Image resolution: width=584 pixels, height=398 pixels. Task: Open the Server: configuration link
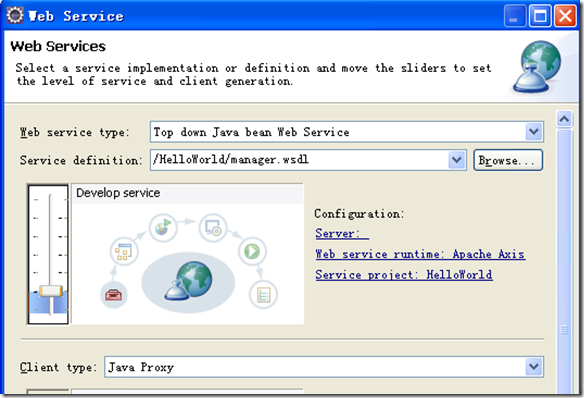(x=342, y=233)
